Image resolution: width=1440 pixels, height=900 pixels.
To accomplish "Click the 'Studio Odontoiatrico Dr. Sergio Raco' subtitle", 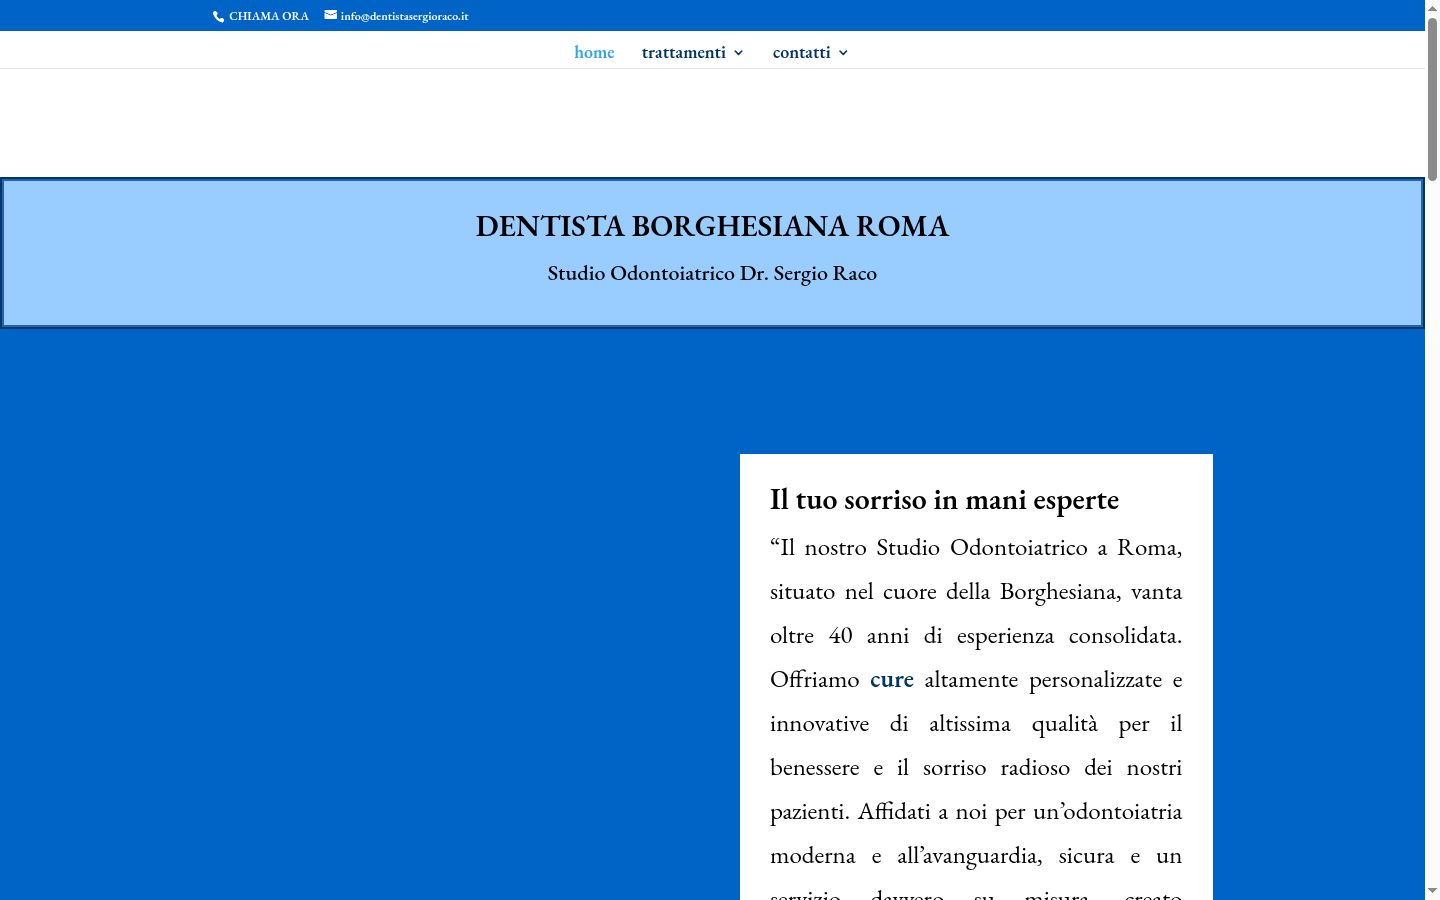I will pyautogui.click(x=712, y=273).
